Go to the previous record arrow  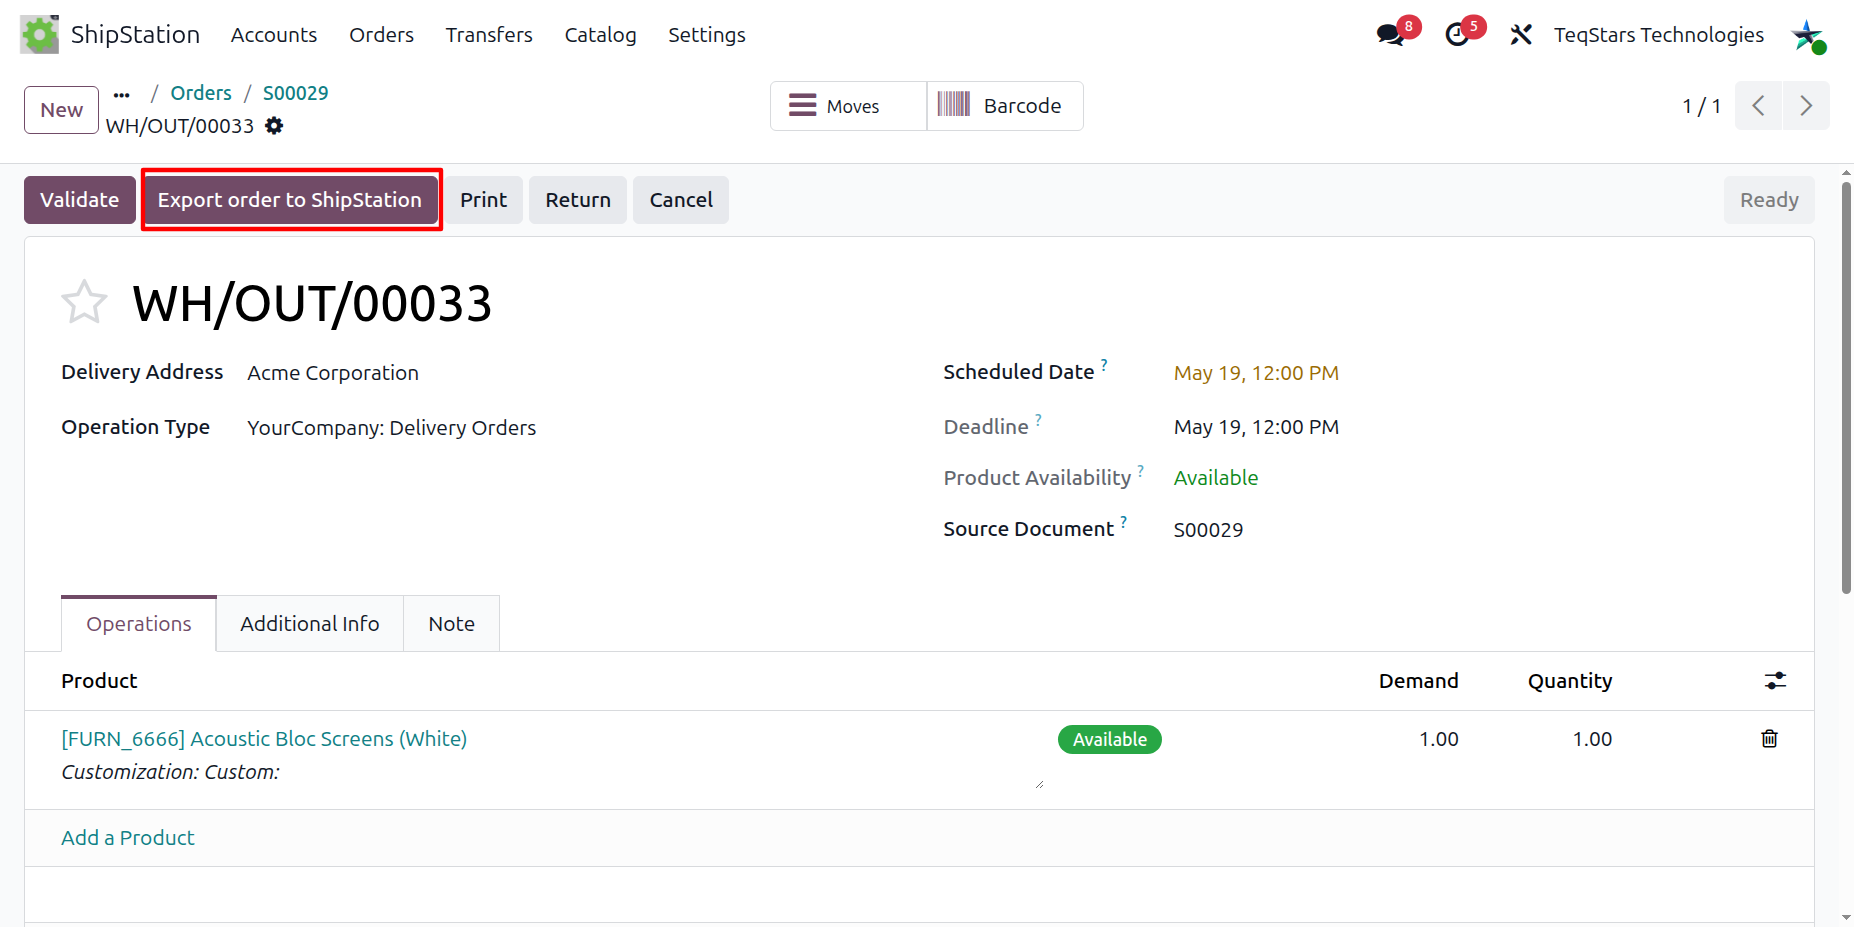coord(1758,106)
